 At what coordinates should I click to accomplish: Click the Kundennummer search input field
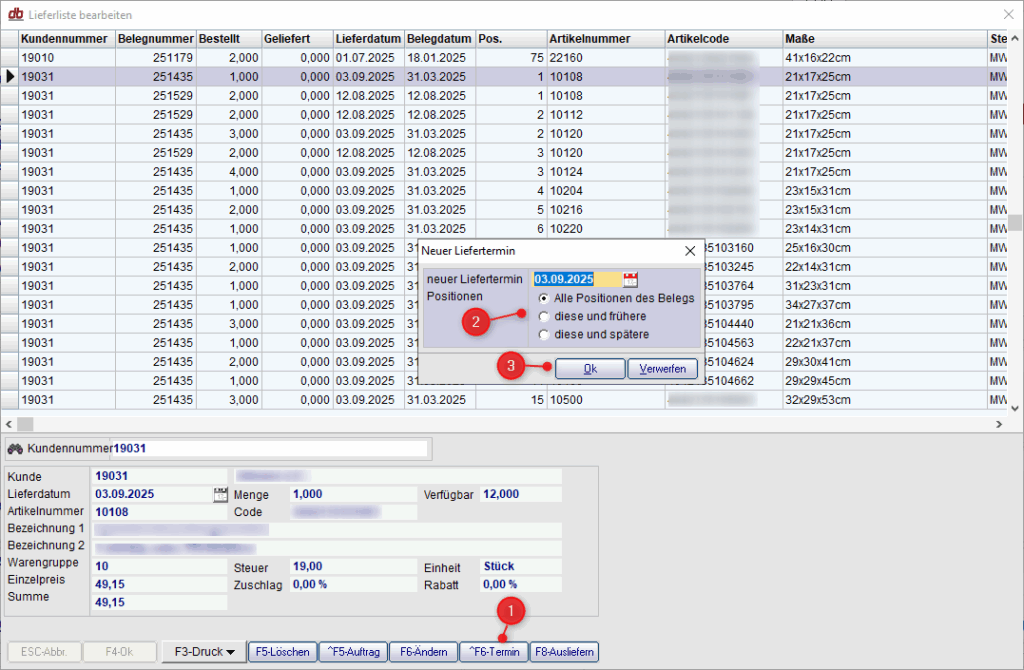tap(269, 449)
